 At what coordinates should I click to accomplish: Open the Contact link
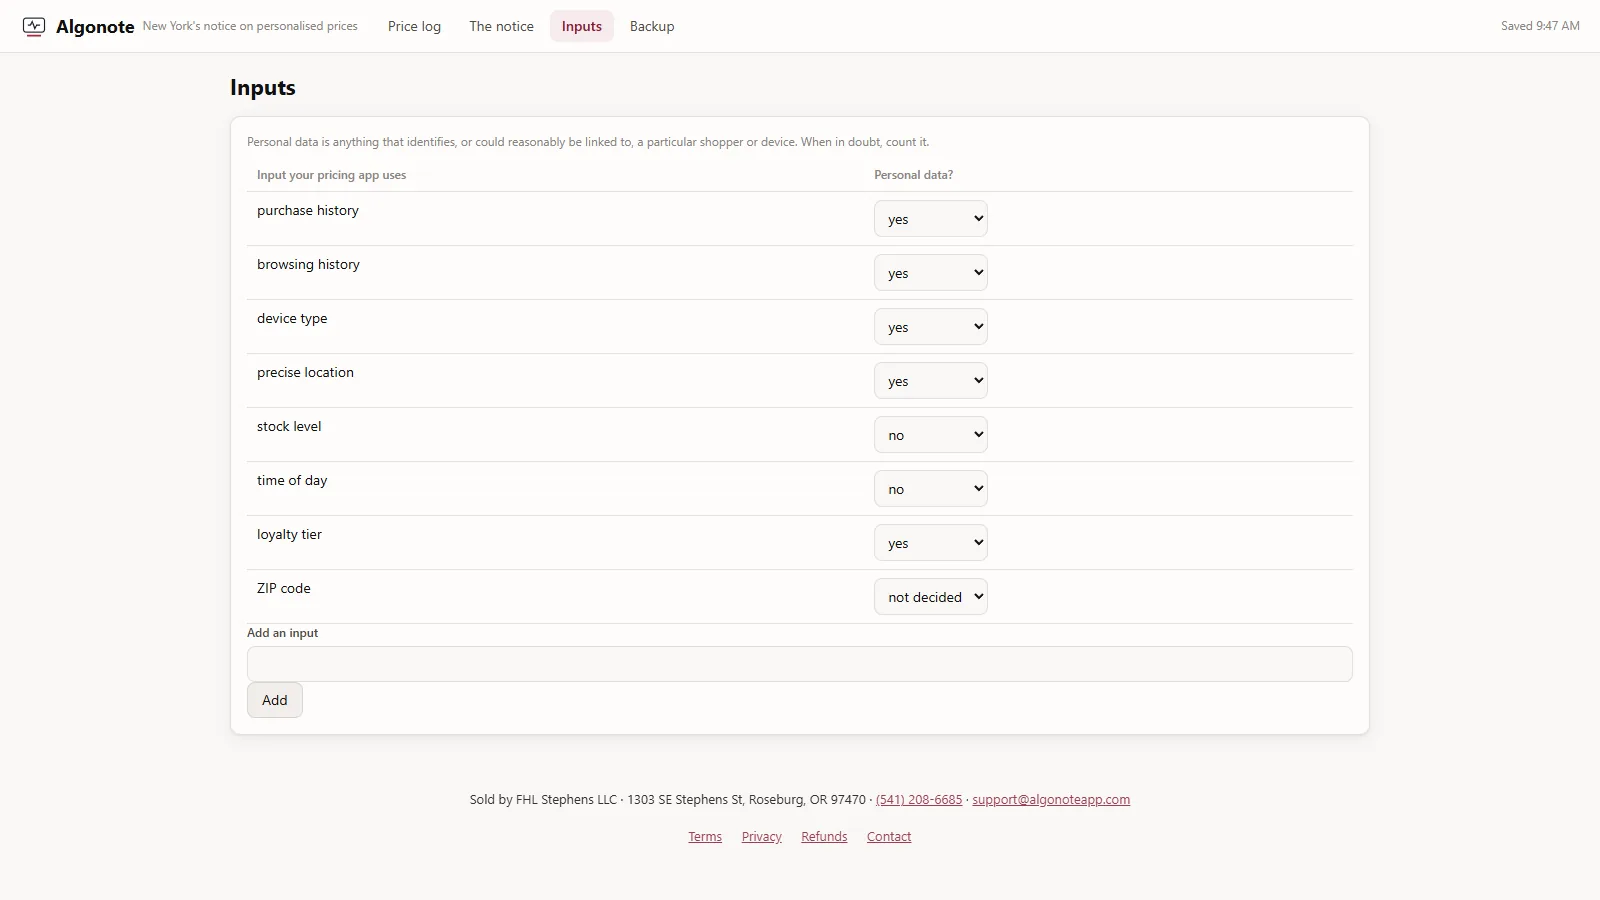[889, 837]
